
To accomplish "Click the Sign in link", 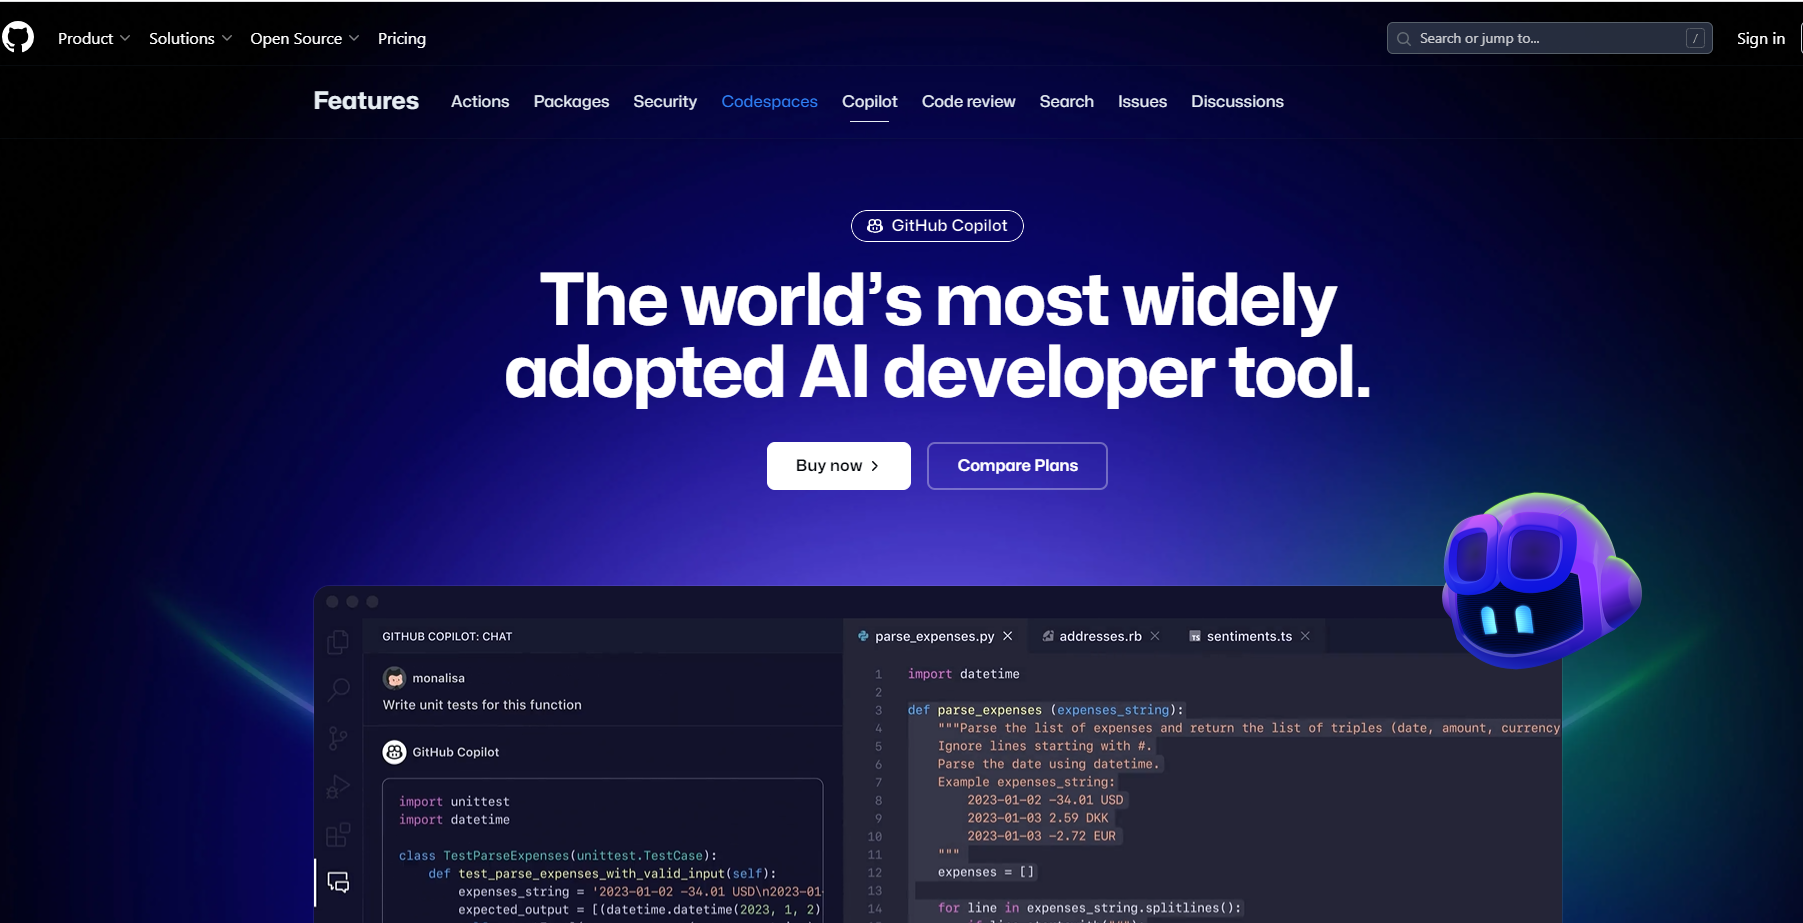I will [x=1760, y=38].
